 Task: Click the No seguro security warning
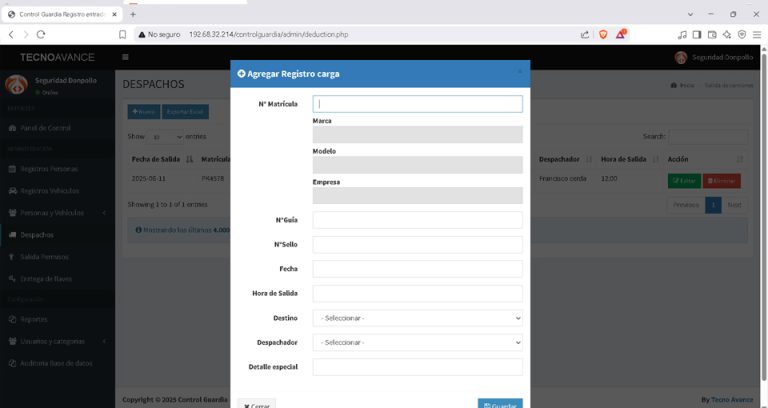coord(159,34)
